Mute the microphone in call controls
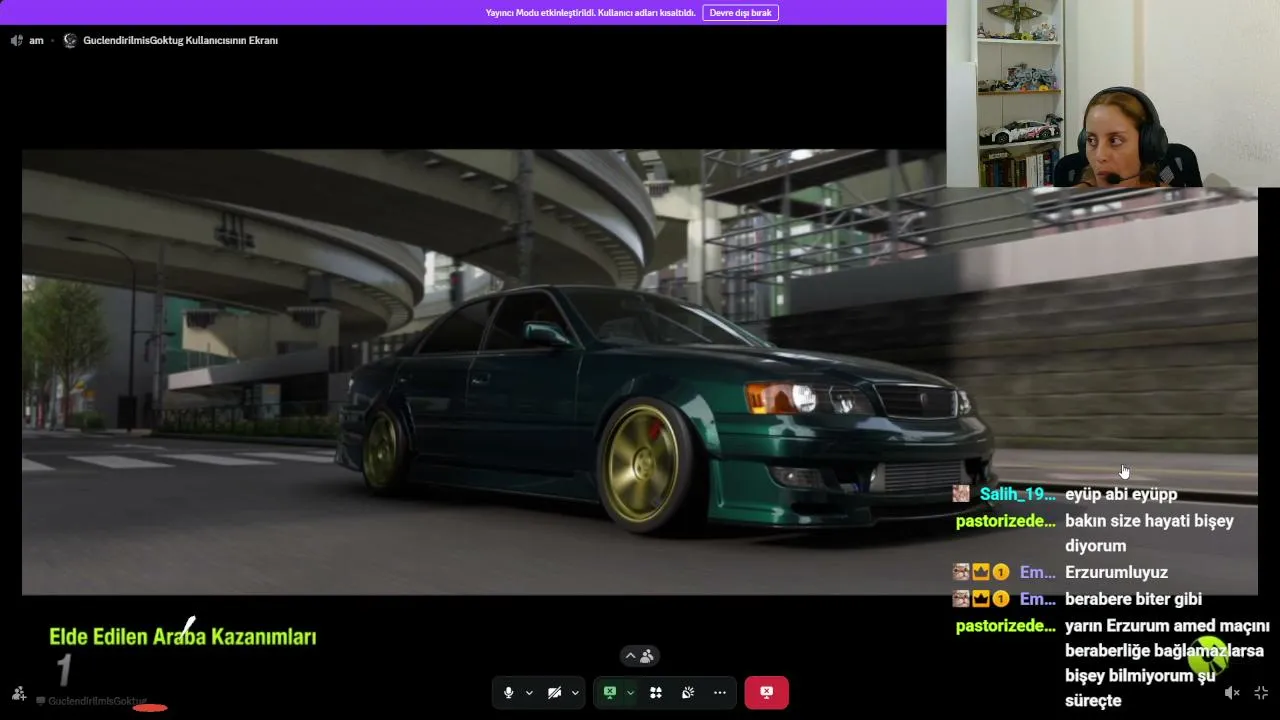The height and width of the screenshot is (720, 1280). click(509, 692)
